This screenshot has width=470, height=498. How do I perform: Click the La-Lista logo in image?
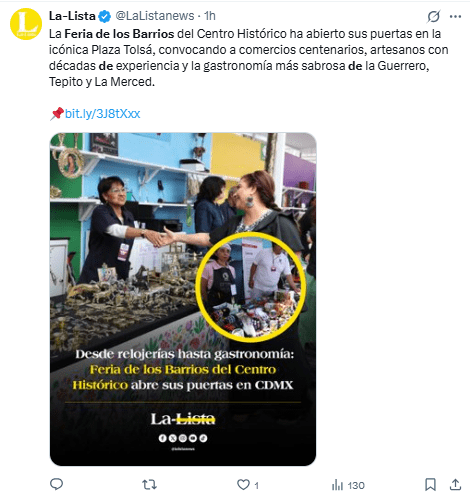point(183,419)
